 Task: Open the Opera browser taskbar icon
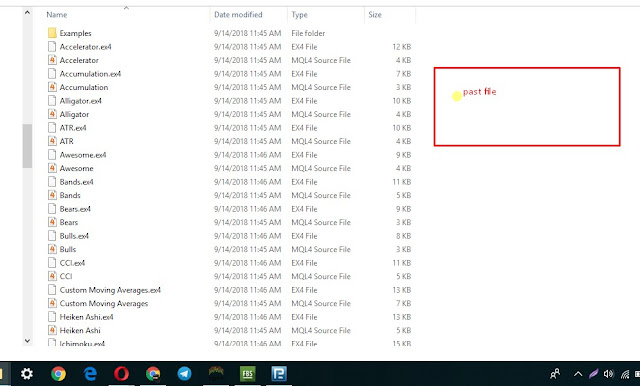click(x=121, y=373)
